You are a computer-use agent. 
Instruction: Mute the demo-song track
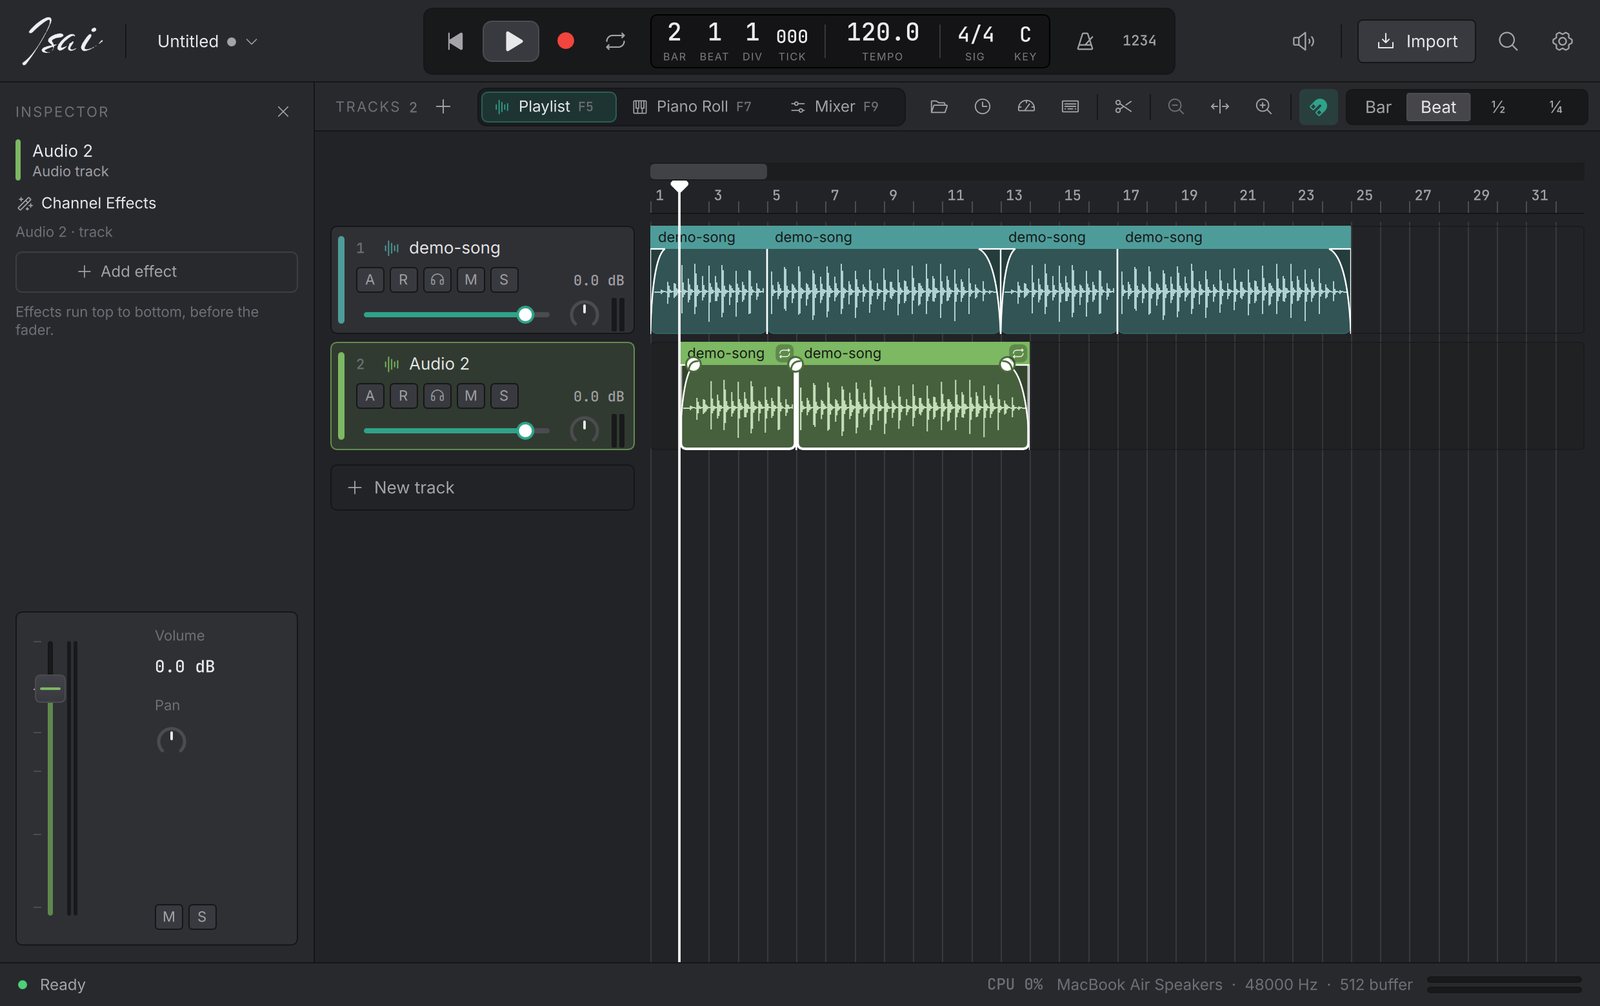coord(471,280)
